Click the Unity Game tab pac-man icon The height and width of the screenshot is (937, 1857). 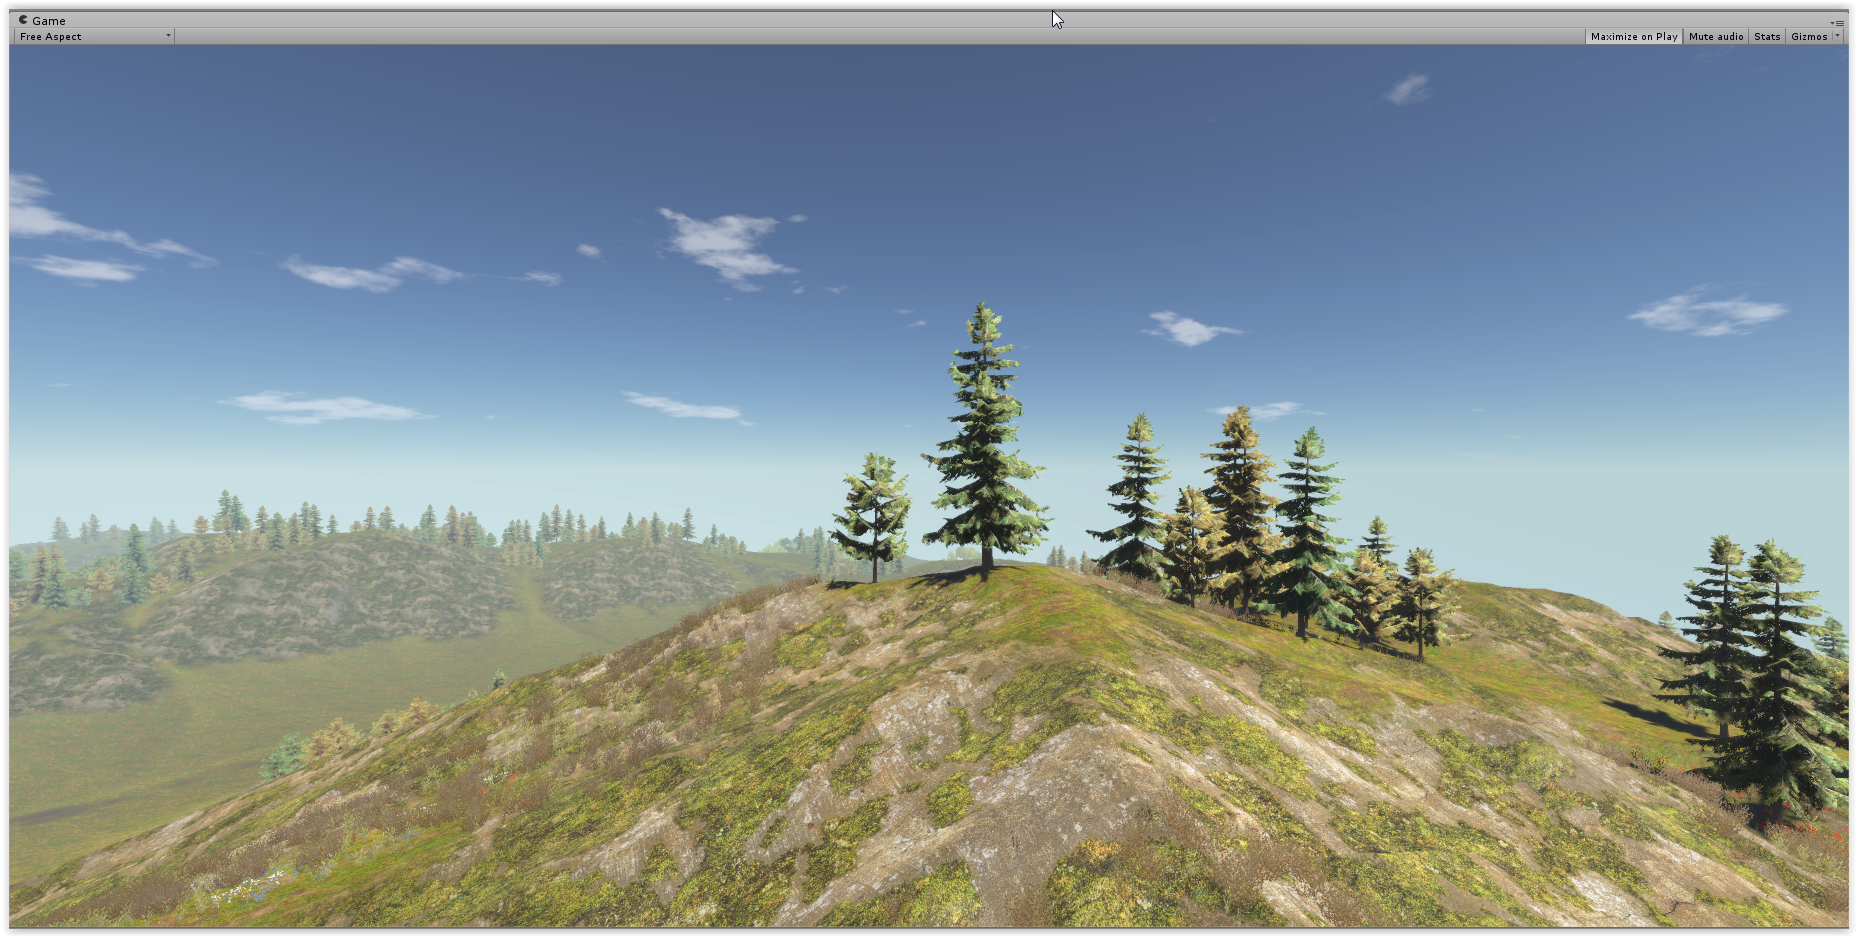[23, 20]
